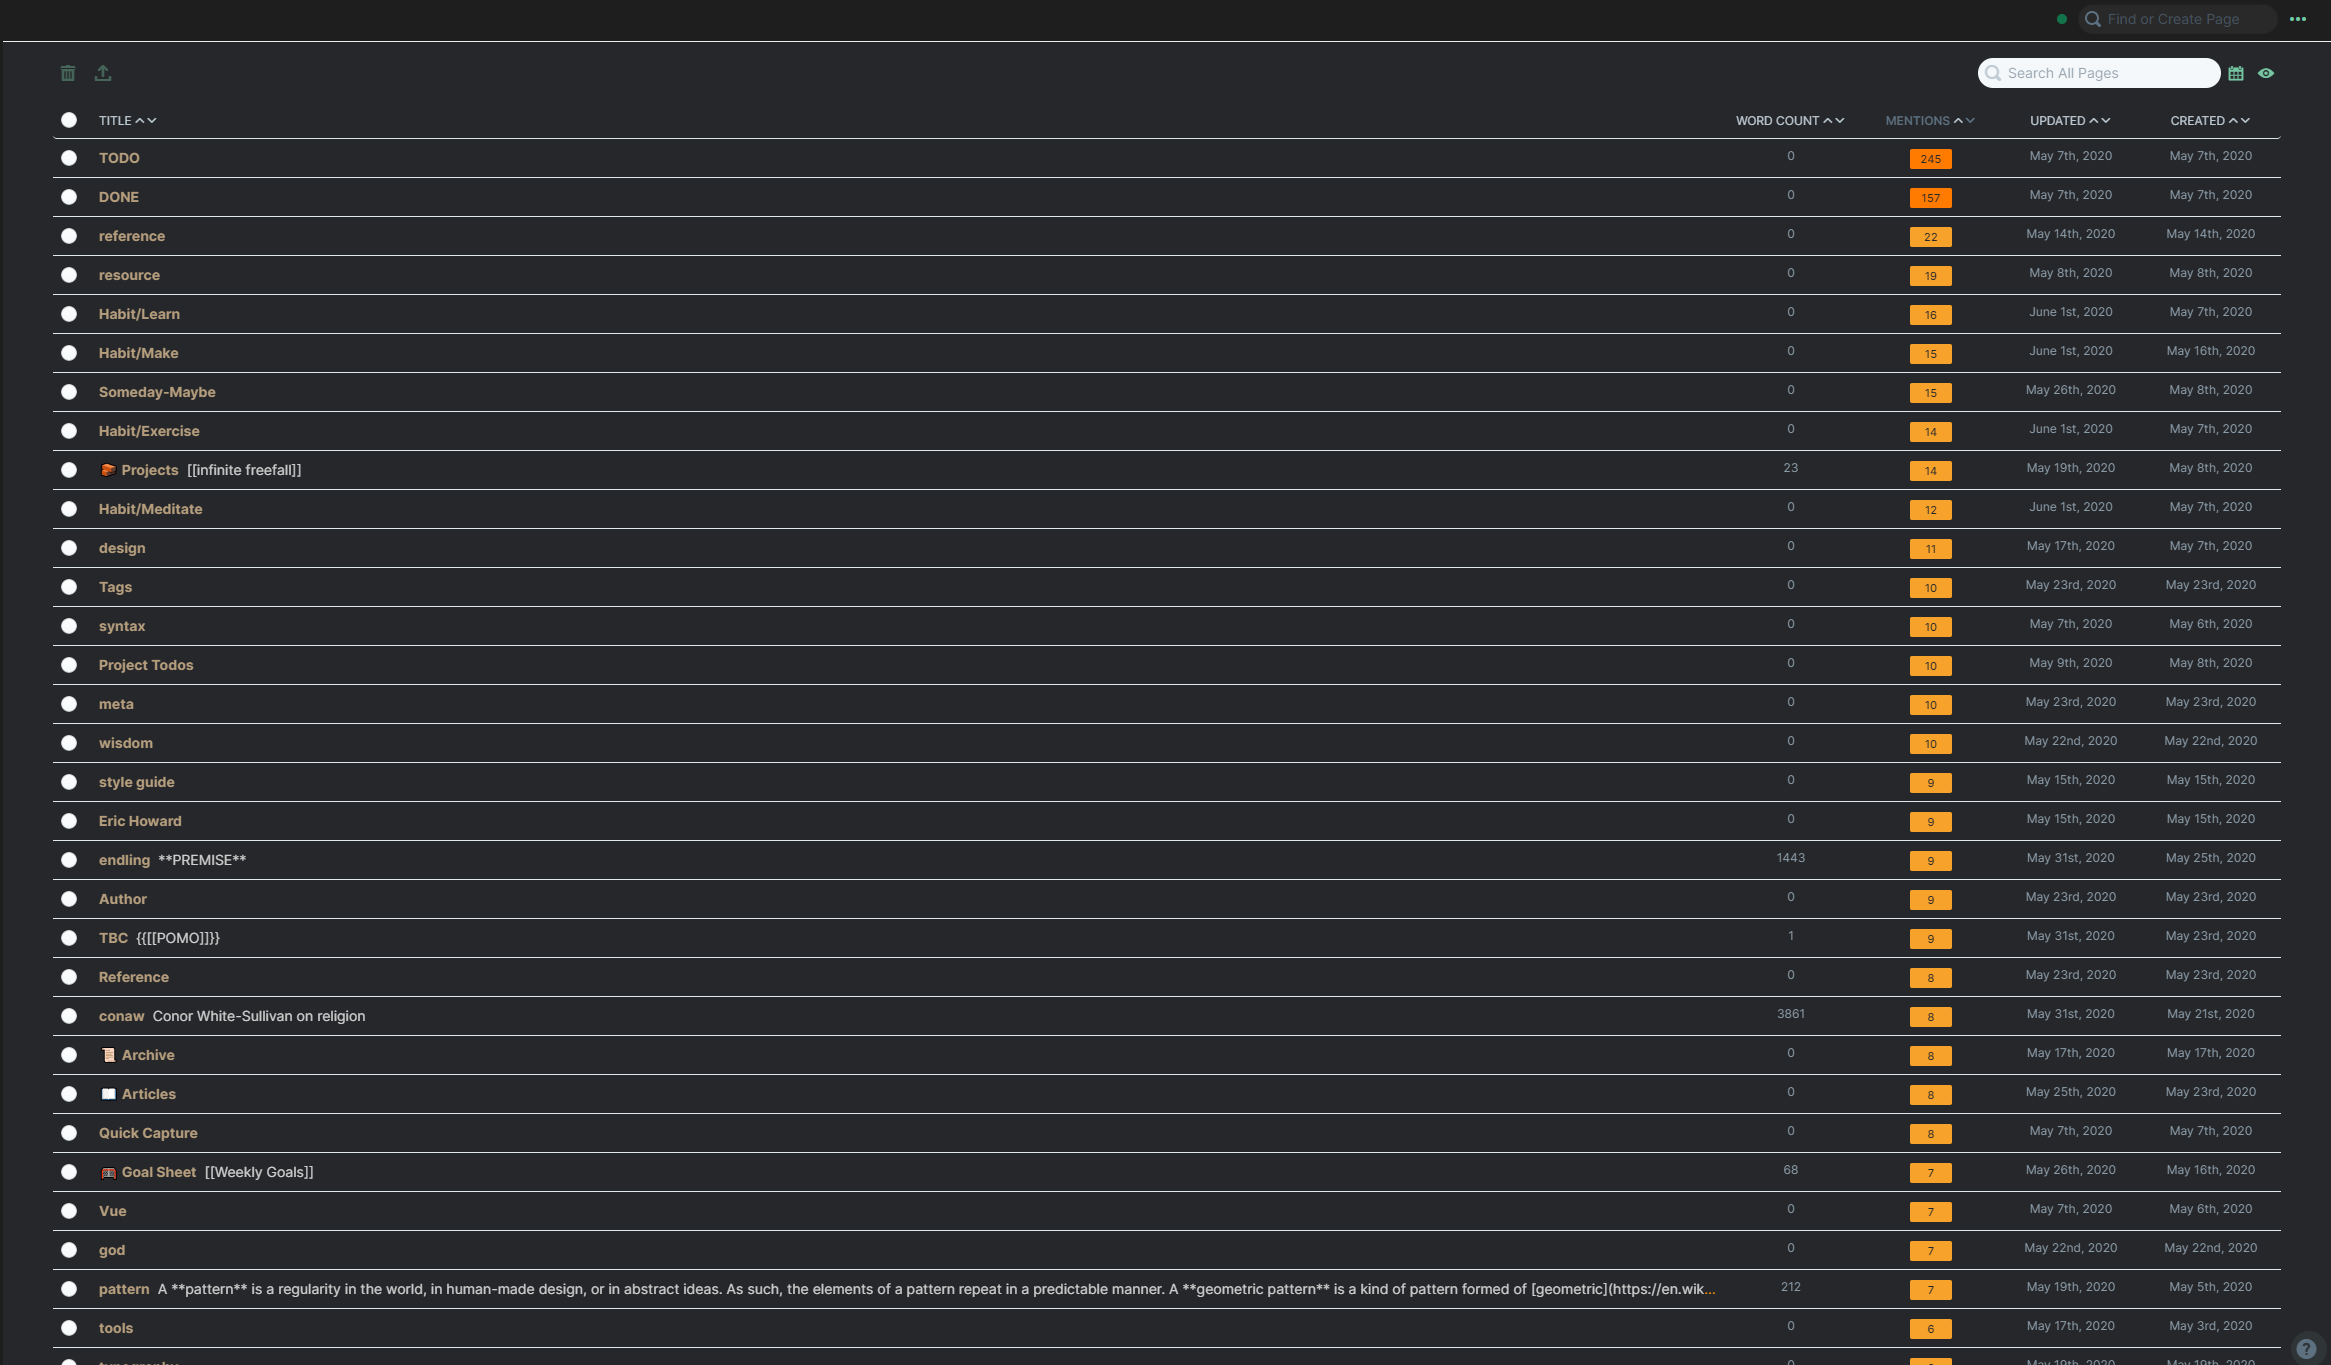Click the help question mark icon
Viewport: 2331px width, 1365px height.
coord(2306,1348)
